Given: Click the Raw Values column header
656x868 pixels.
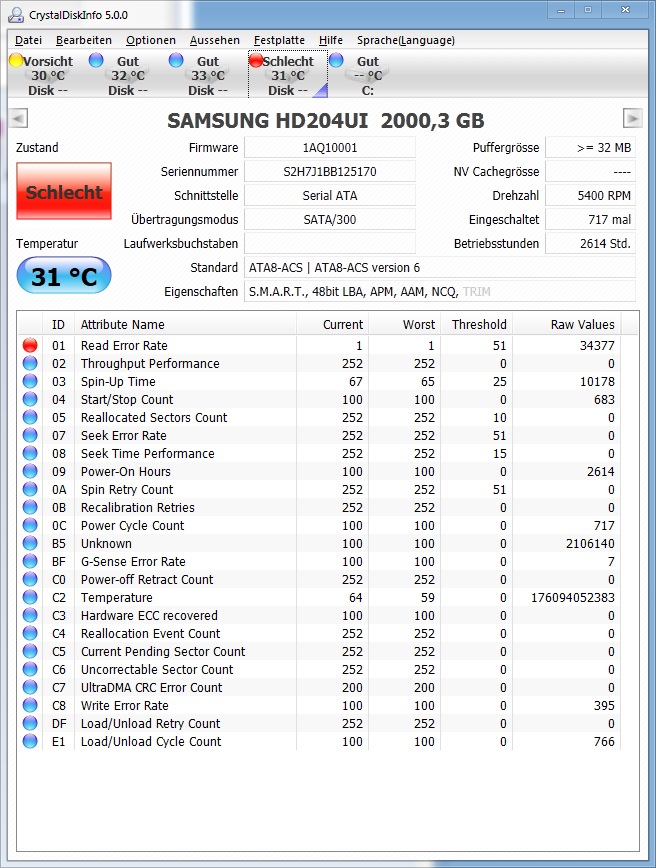Looking at the screenshot, I should (x=567, y=324).
